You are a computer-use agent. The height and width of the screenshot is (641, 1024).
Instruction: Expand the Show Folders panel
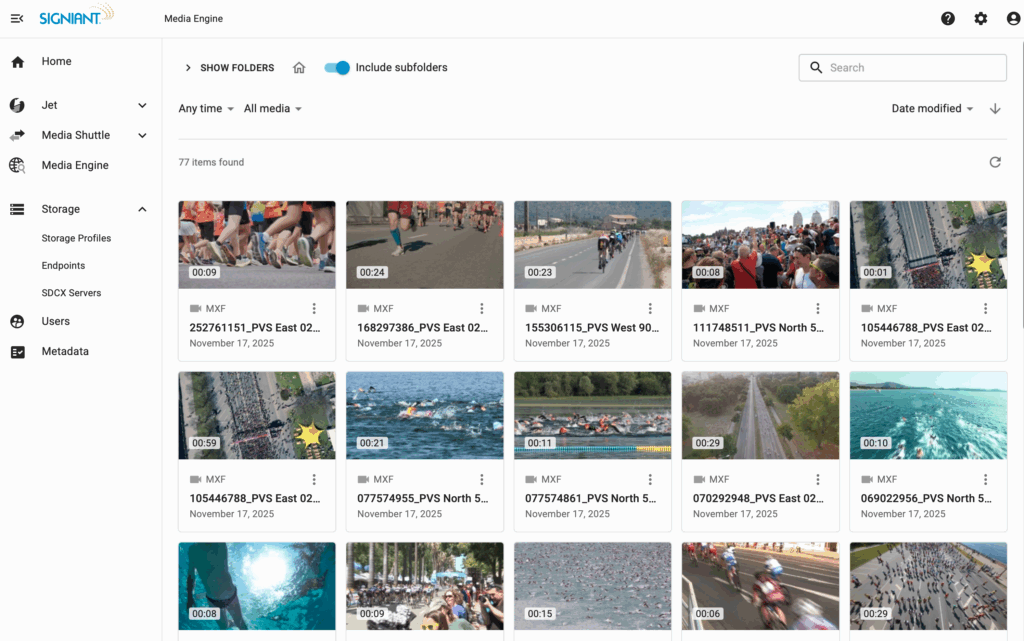point(229,68)
